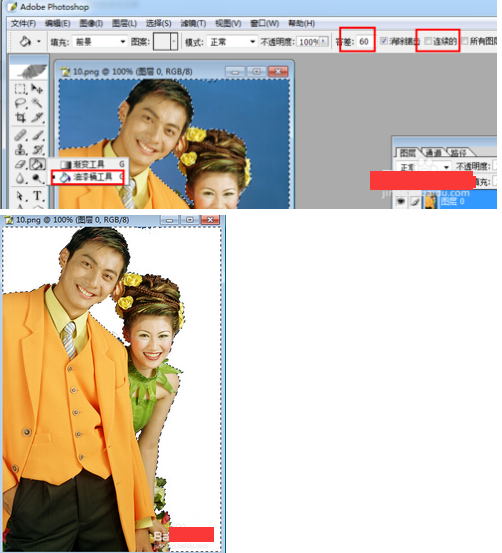This screenshot has width=502, height=553.
Task: Select the Path Selection arrow tool
Action: point(20,196)
